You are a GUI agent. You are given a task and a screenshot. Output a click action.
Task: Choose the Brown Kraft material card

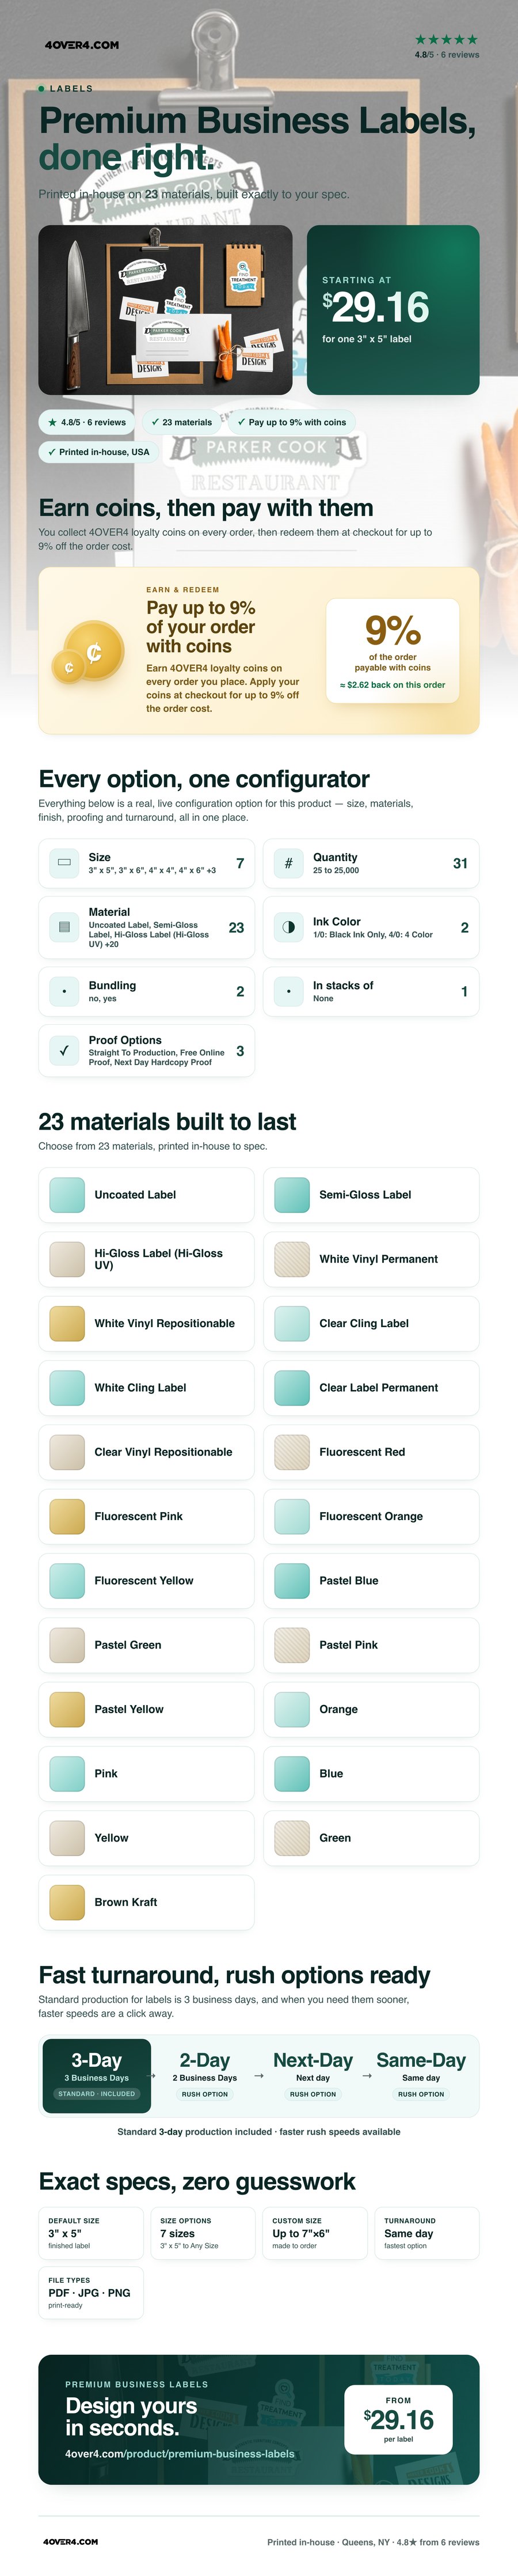pyautogui.click(x=146, y=1902)
